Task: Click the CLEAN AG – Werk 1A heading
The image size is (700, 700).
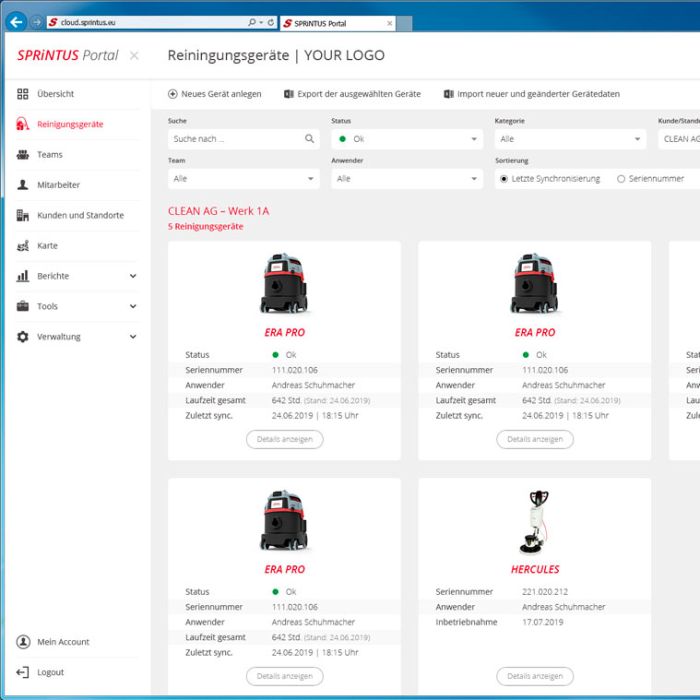Action: click(219, 211)
